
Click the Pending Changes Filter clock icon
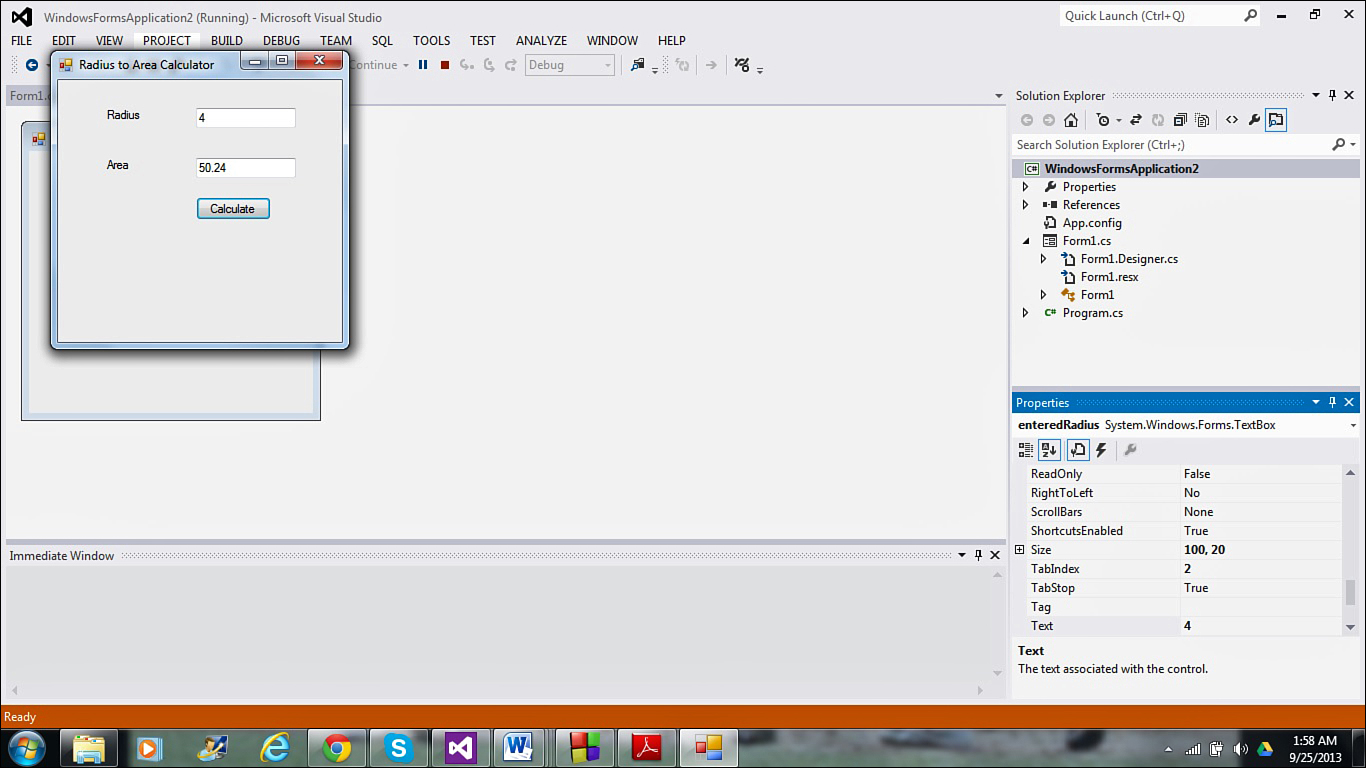pos(1102,120)
